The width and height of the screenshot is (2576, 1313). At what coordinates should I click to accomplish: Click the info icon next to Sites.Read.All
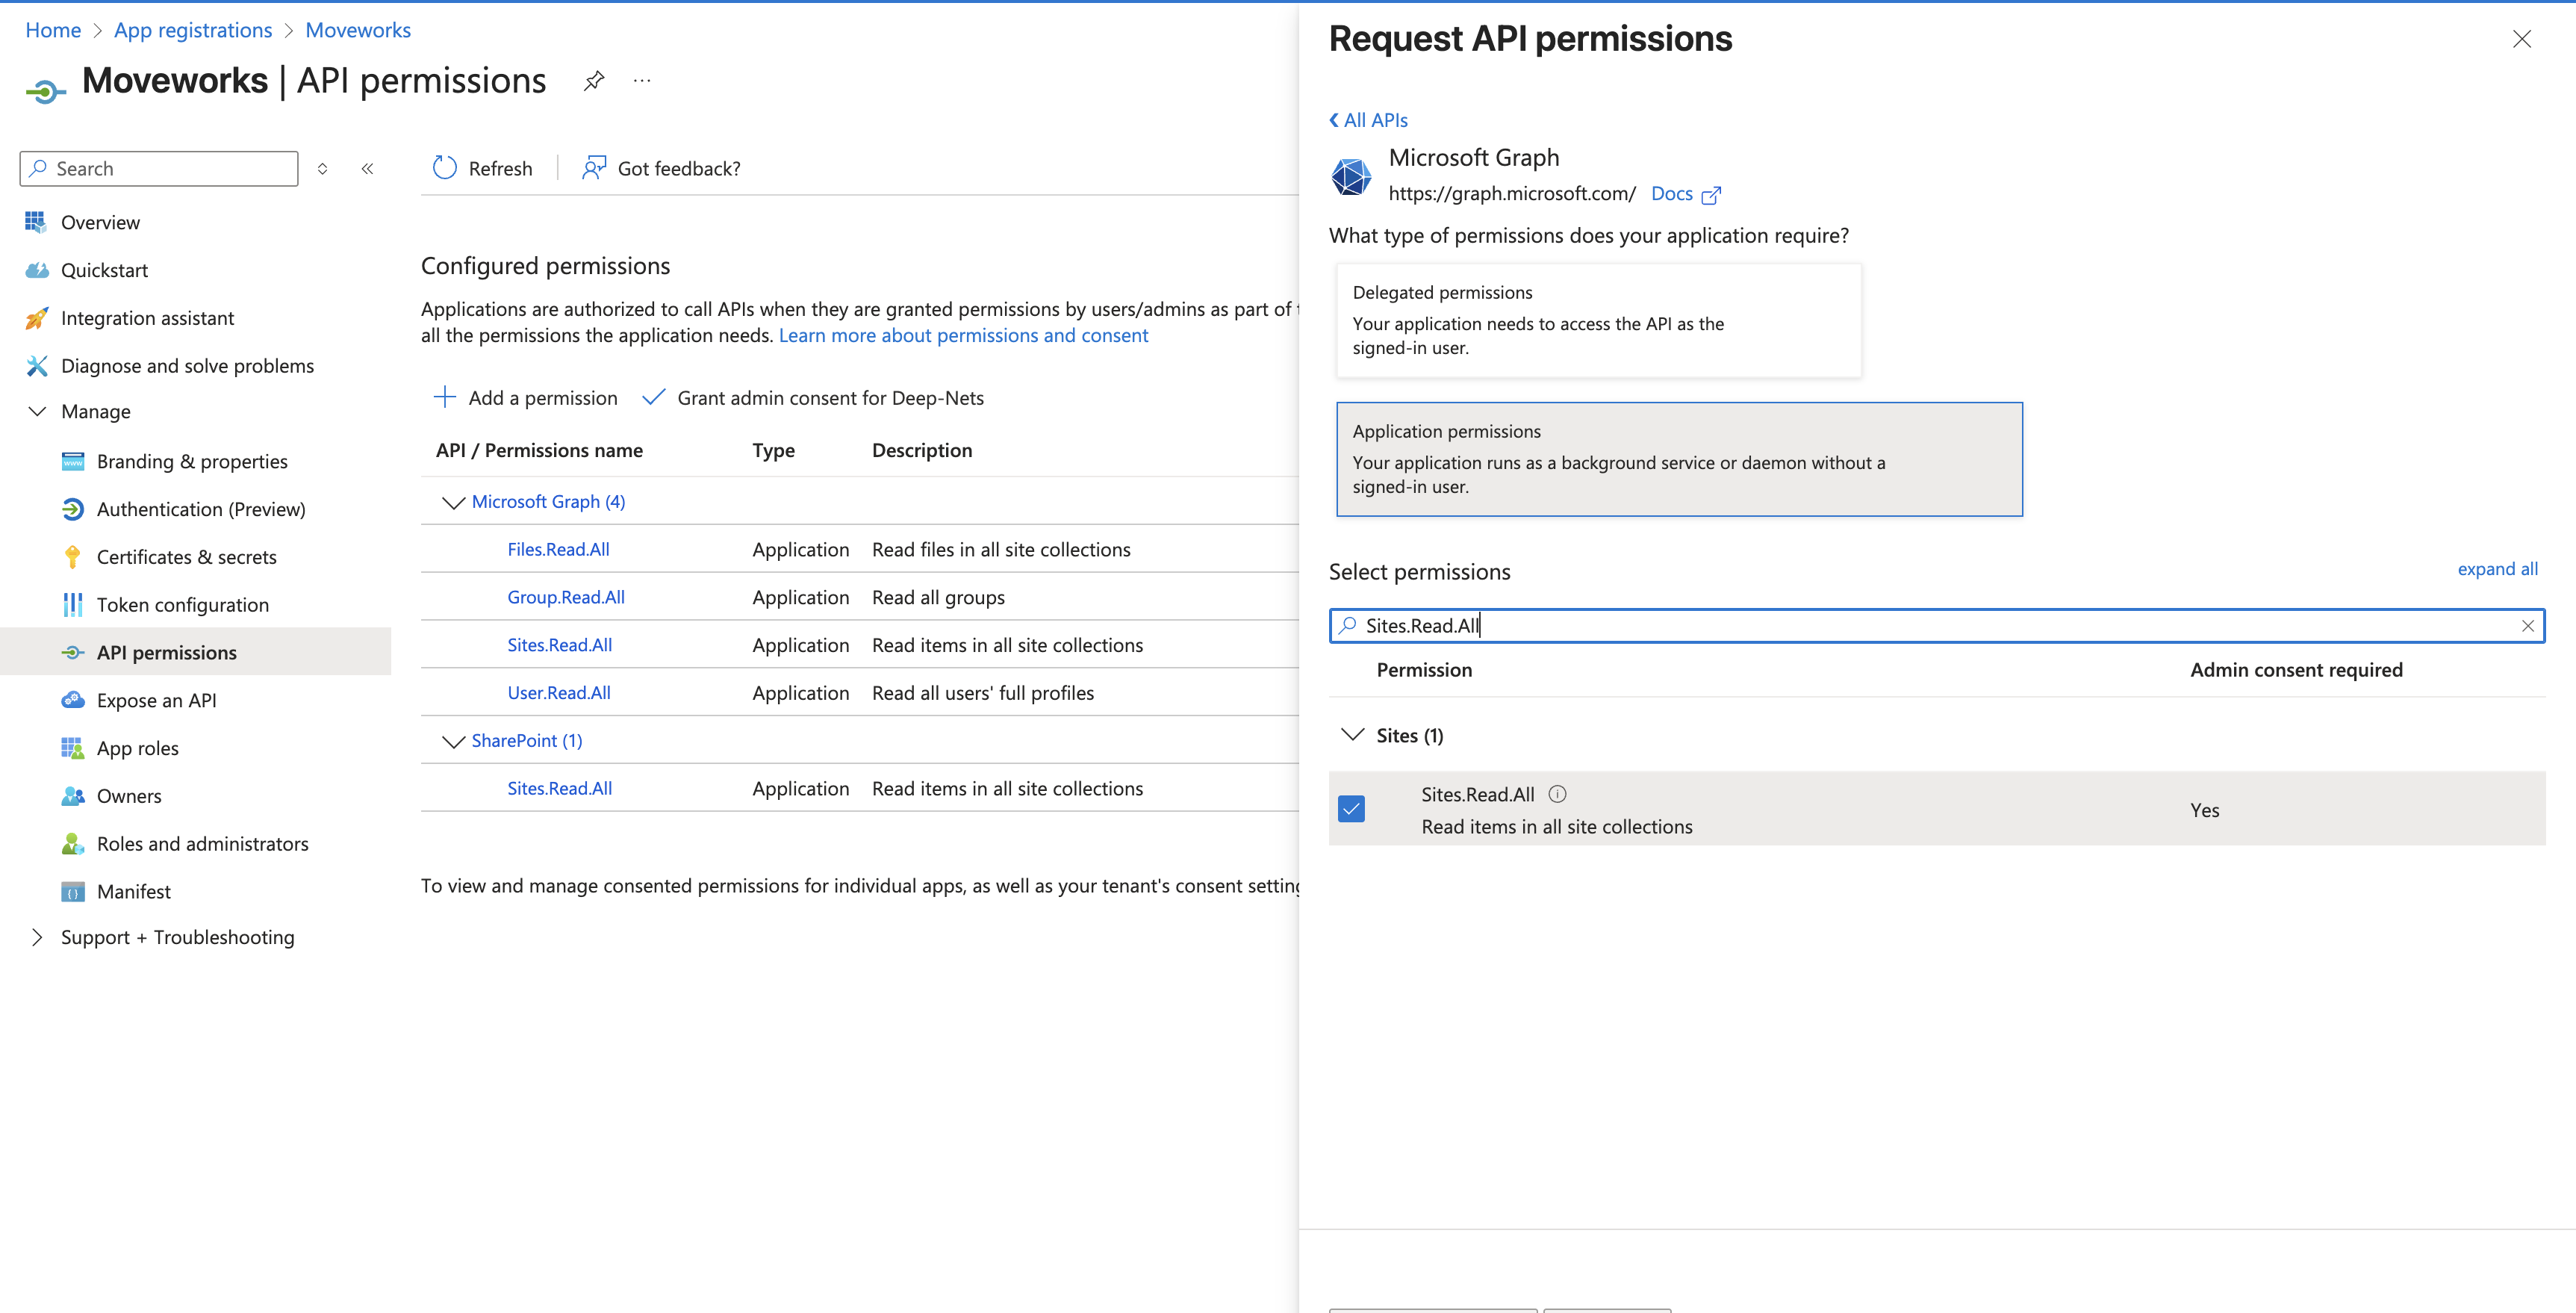coord(1557,794)
